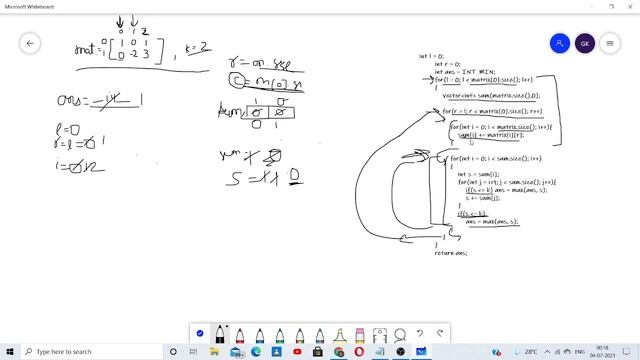
Task: Open Opera browser from taskbar
Action: click(359, 351)
